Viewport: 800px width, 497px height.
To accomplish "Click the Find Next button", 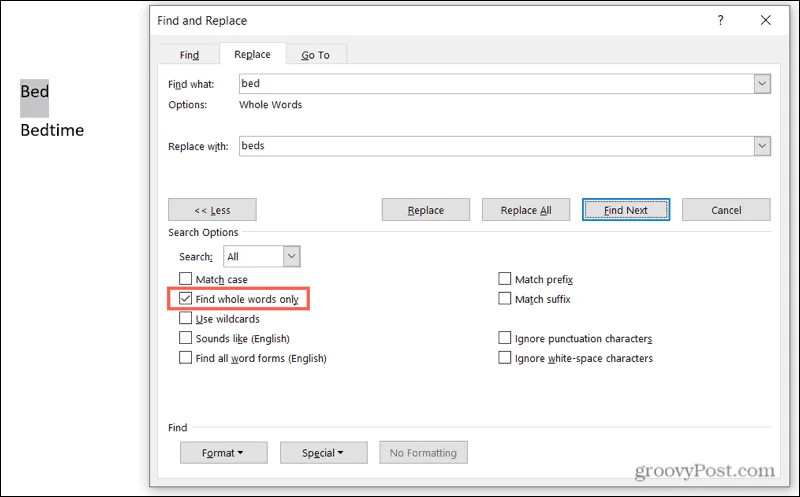I will [x=626, y=210].
